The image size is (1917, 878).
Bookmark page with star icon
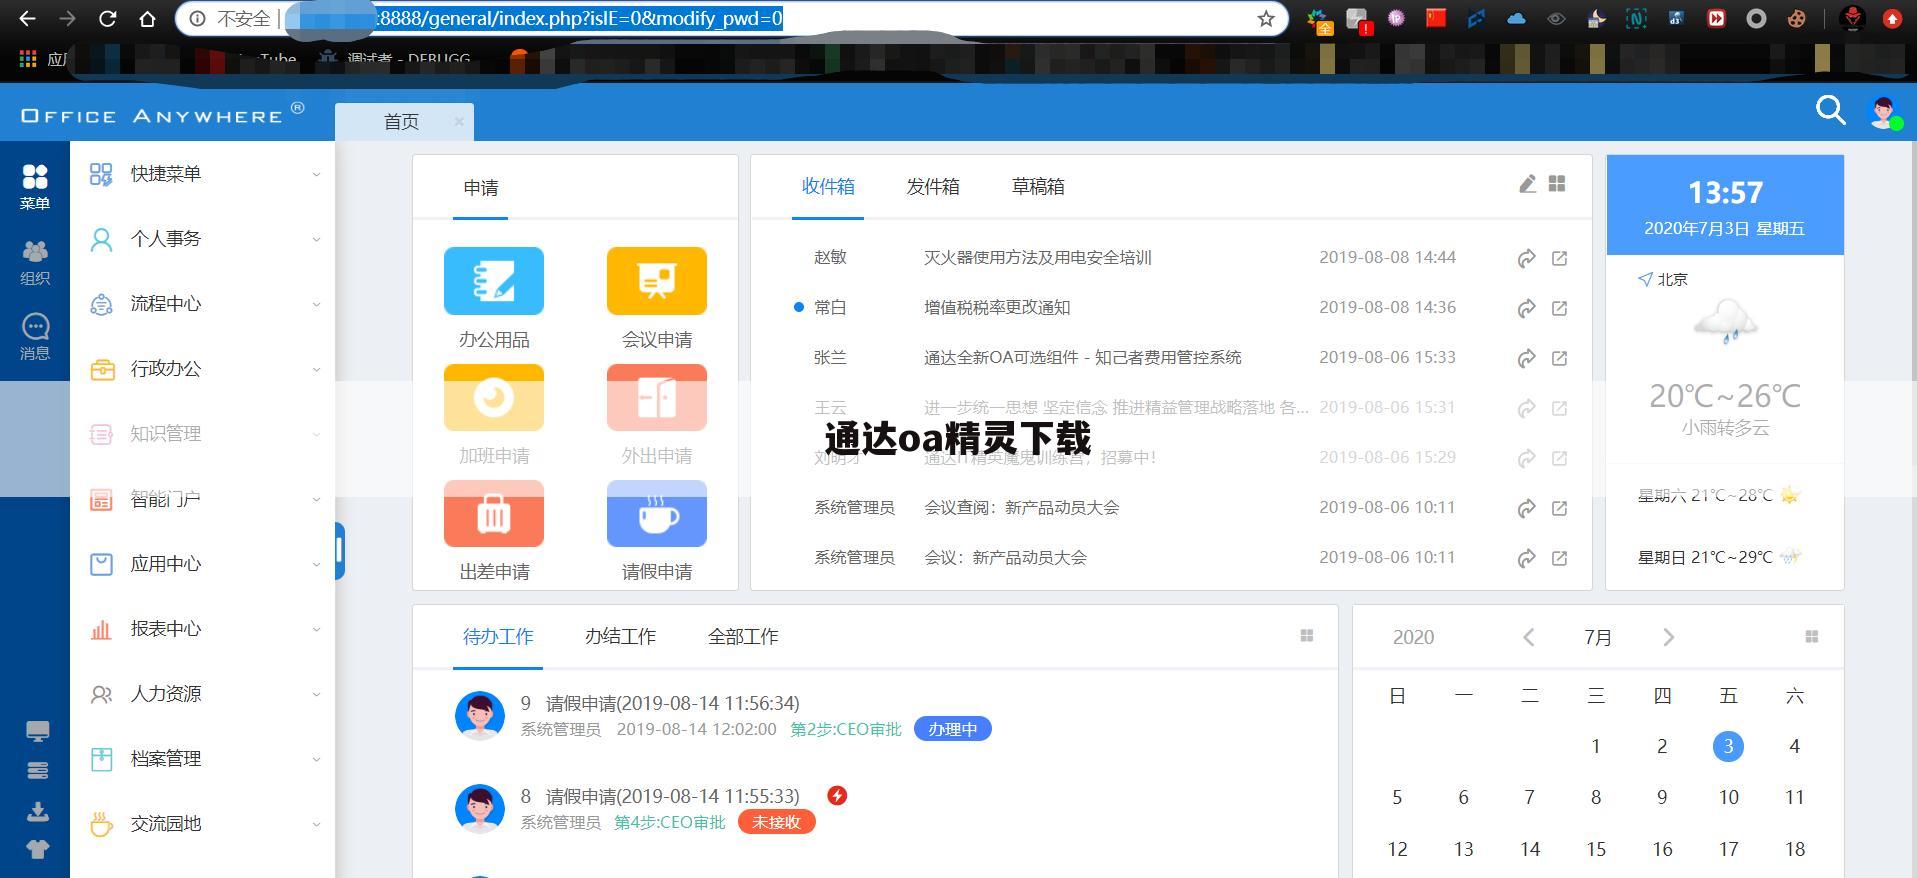[x=1266, y=18]
